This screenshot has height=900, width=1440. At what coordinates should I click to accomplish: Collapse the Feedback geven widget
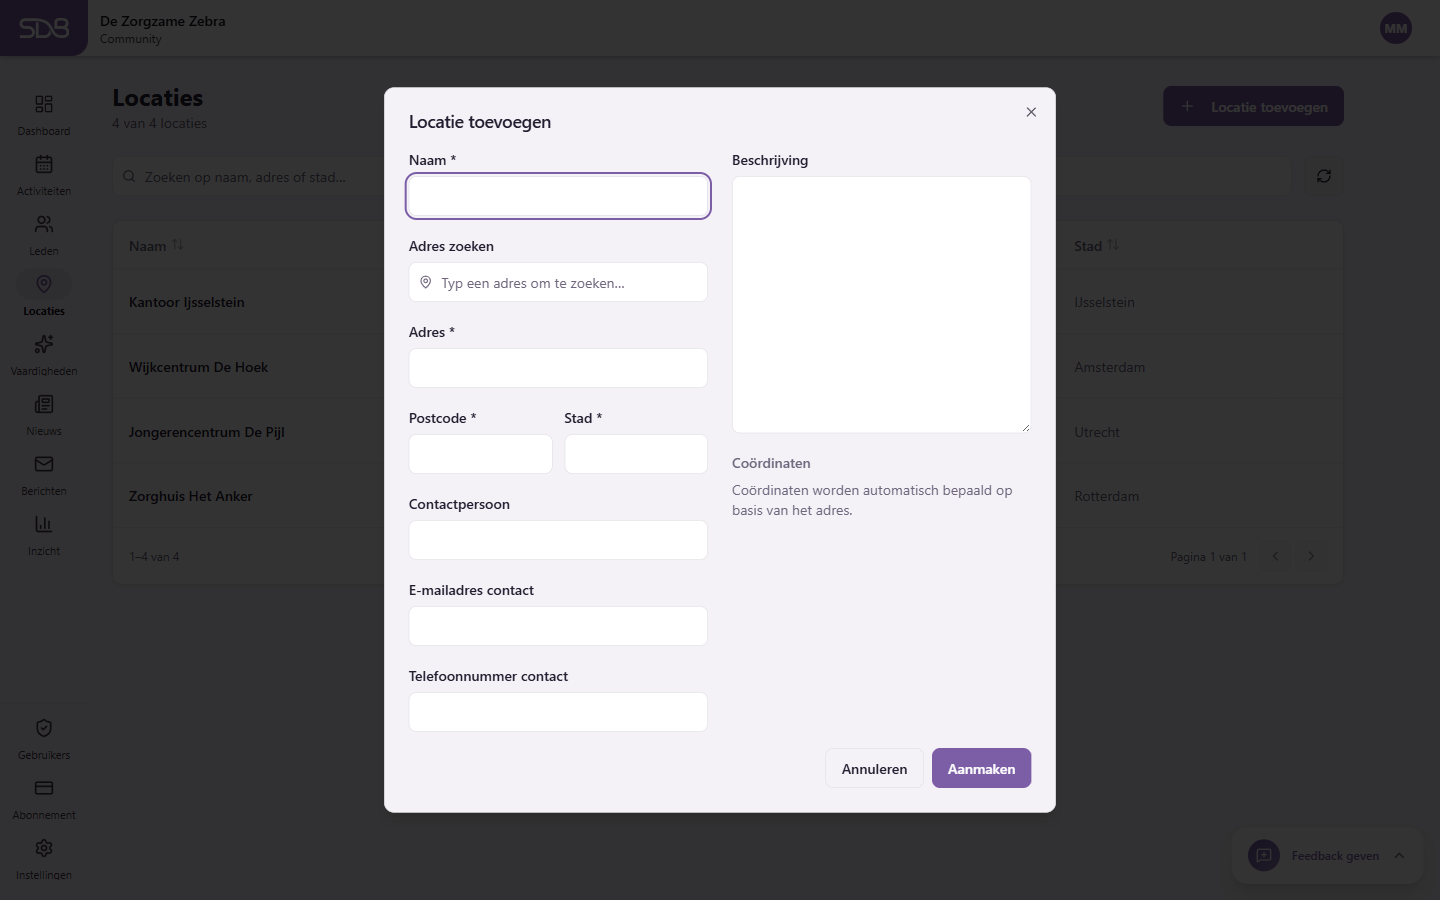point(1398,856)
